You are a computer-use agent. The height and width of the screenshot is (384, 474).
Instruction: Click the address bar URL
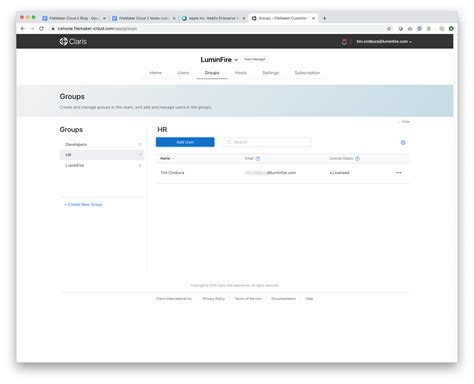97,29
